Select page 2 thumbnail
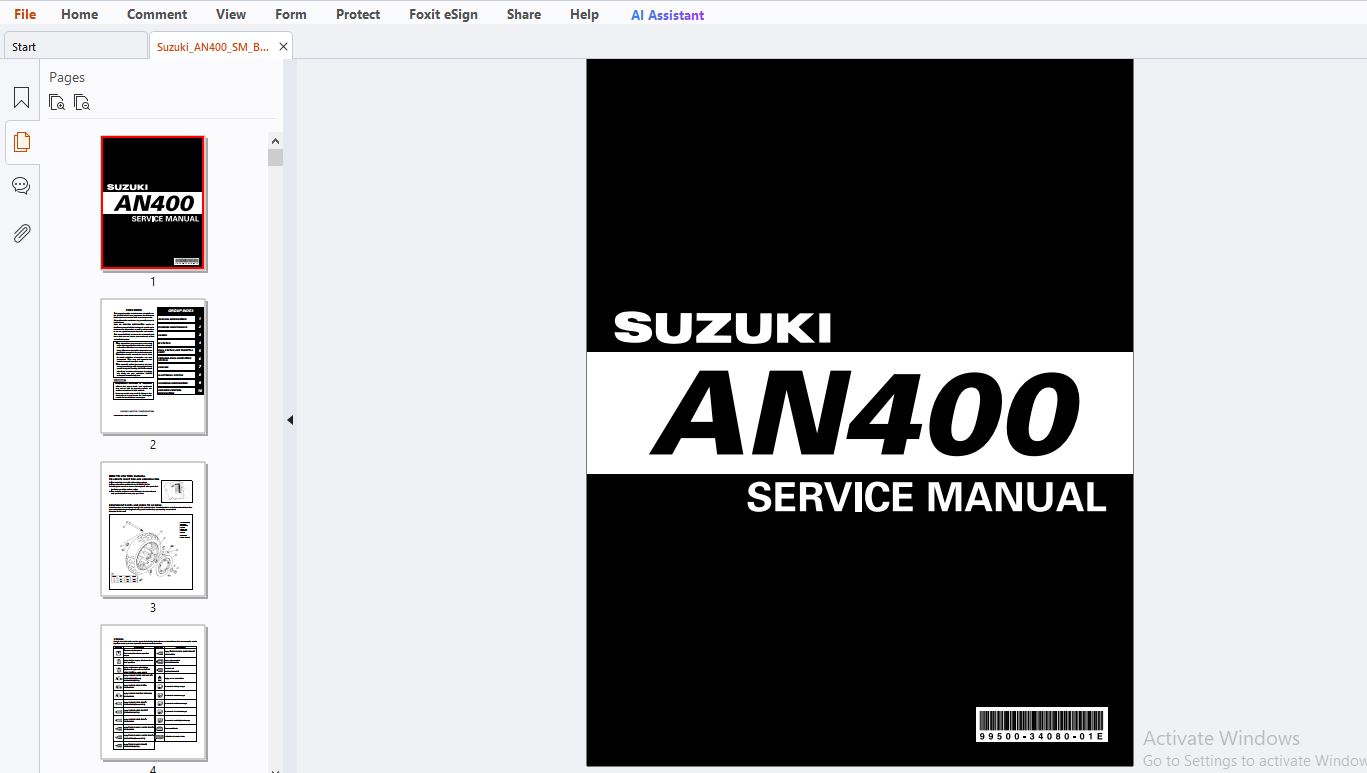1367x773 pixels. (x=153, y=366)
